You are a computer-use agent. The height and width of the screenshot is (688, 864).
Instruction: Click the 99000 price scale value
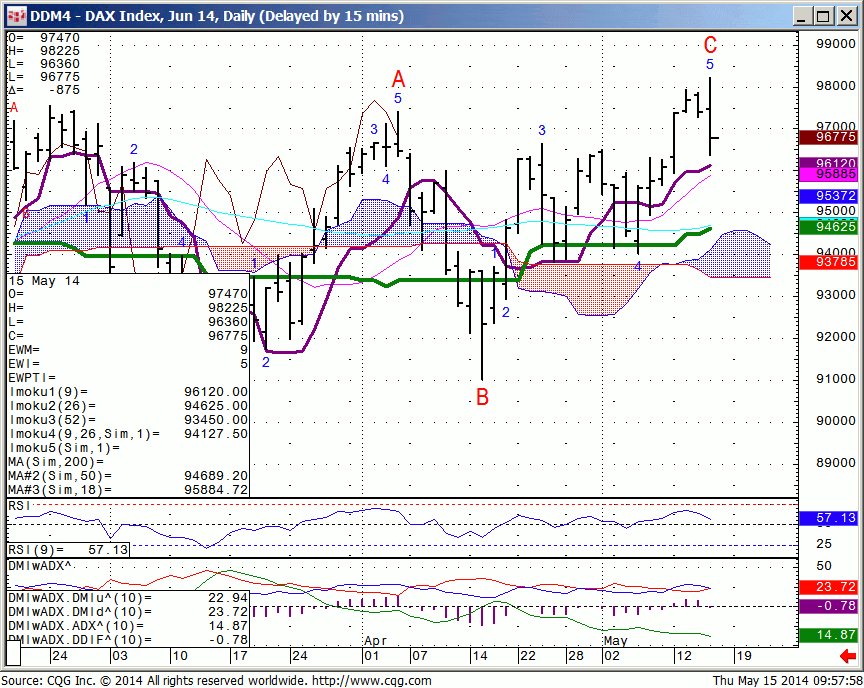click(x=835, y=44)
